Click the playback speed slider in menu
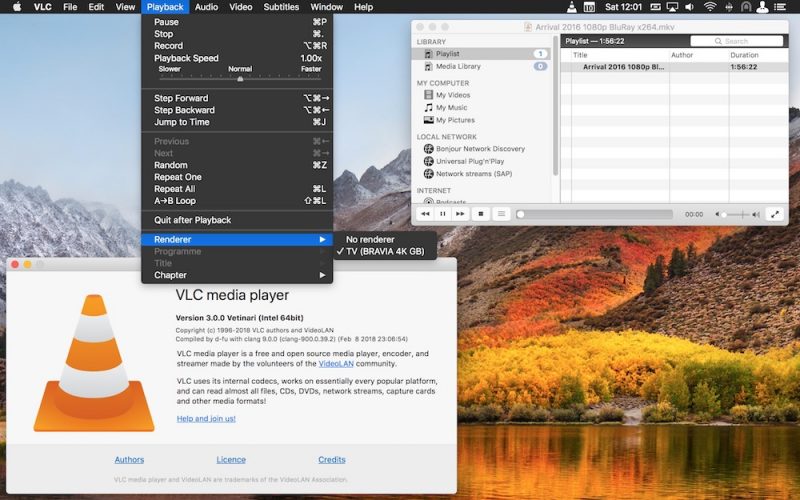The height and width of the screenshot is (500, 800). tap(240, 79)
